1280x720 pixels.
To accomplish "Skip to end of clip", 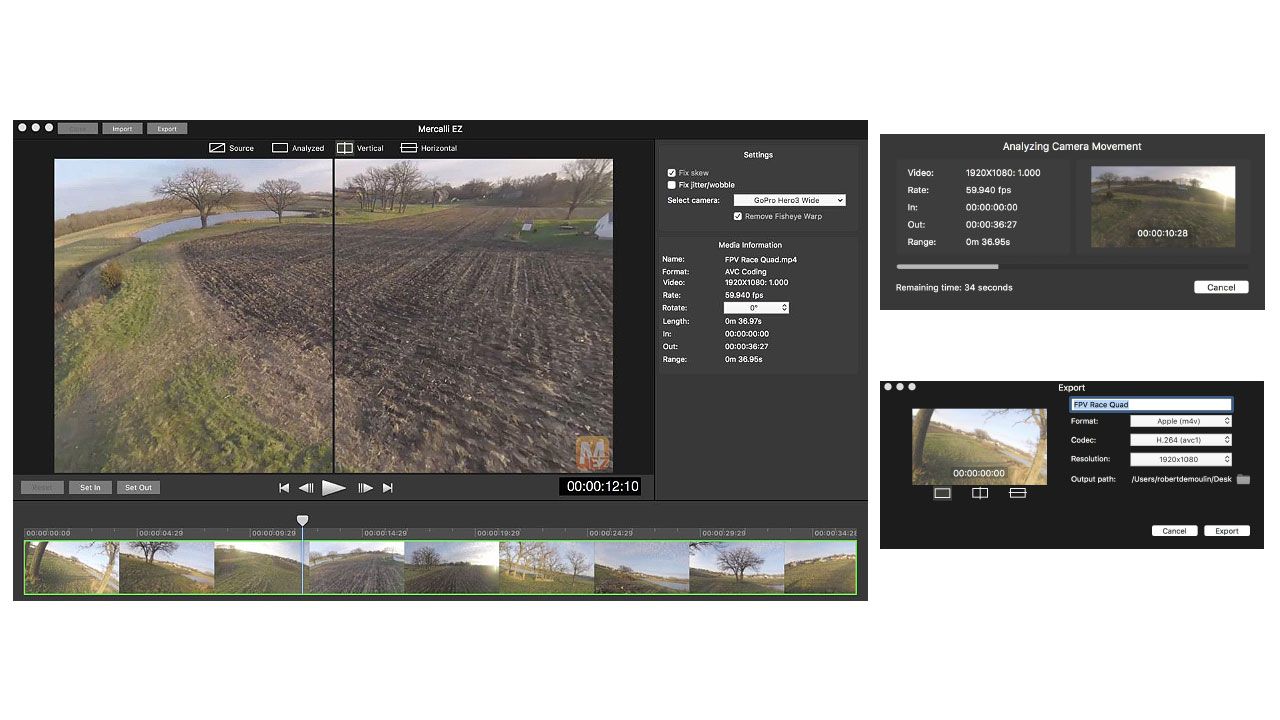I will 388,488.
